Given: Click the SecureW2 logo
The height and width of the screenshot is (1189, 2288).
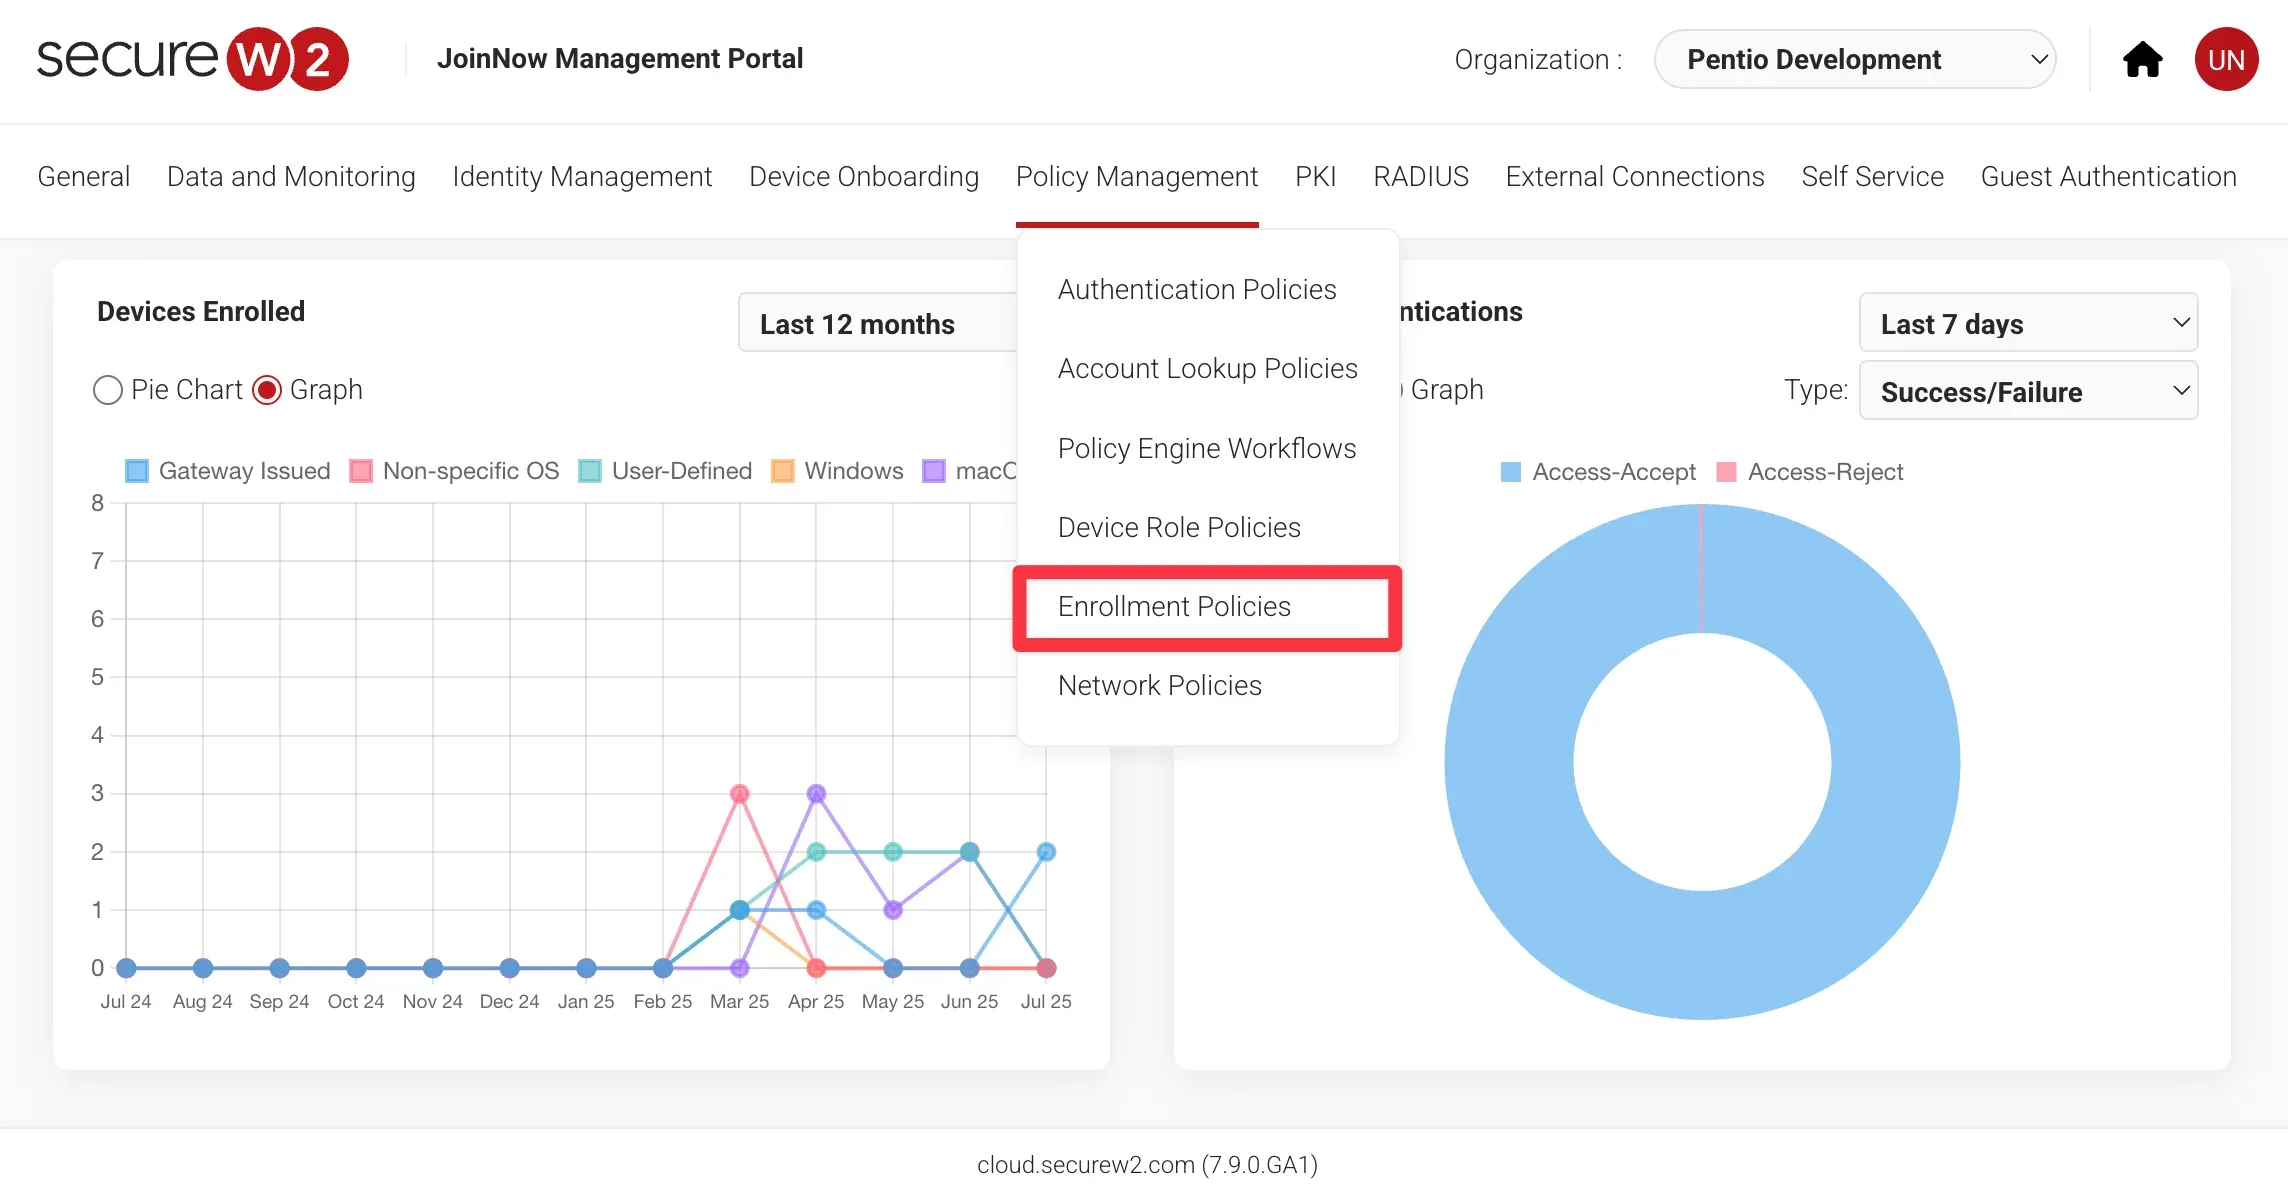Looking at the screenshot, I should coord(192,59).
